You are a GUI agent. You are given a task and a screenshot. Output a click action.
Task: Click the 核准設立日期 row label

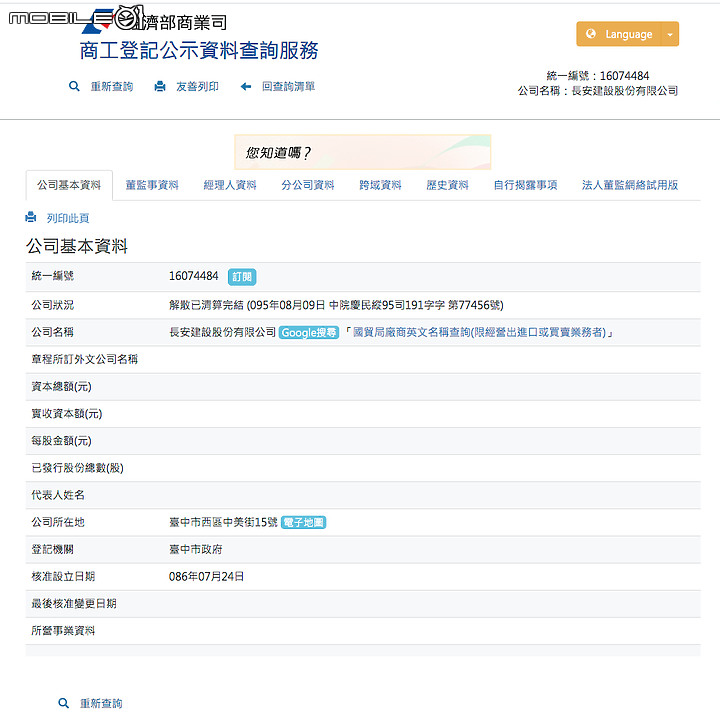tap(63, 576)
